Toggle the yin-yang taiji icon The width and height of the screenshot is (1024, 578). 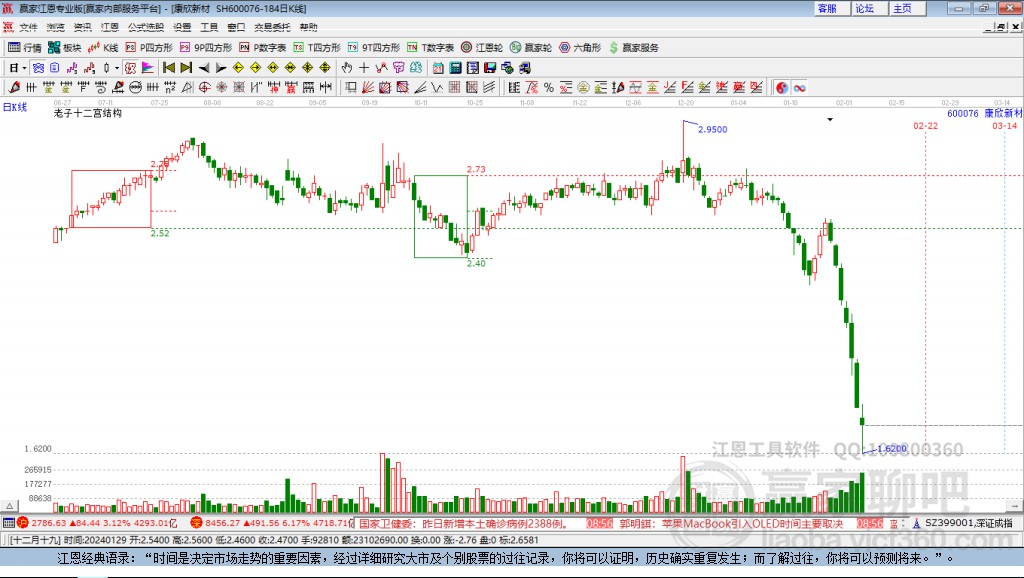(x=782, y=88)
